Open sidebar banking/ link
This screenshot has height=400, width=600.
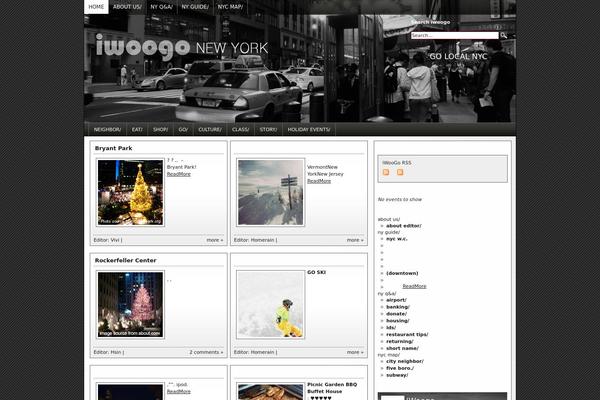(398, 307)
